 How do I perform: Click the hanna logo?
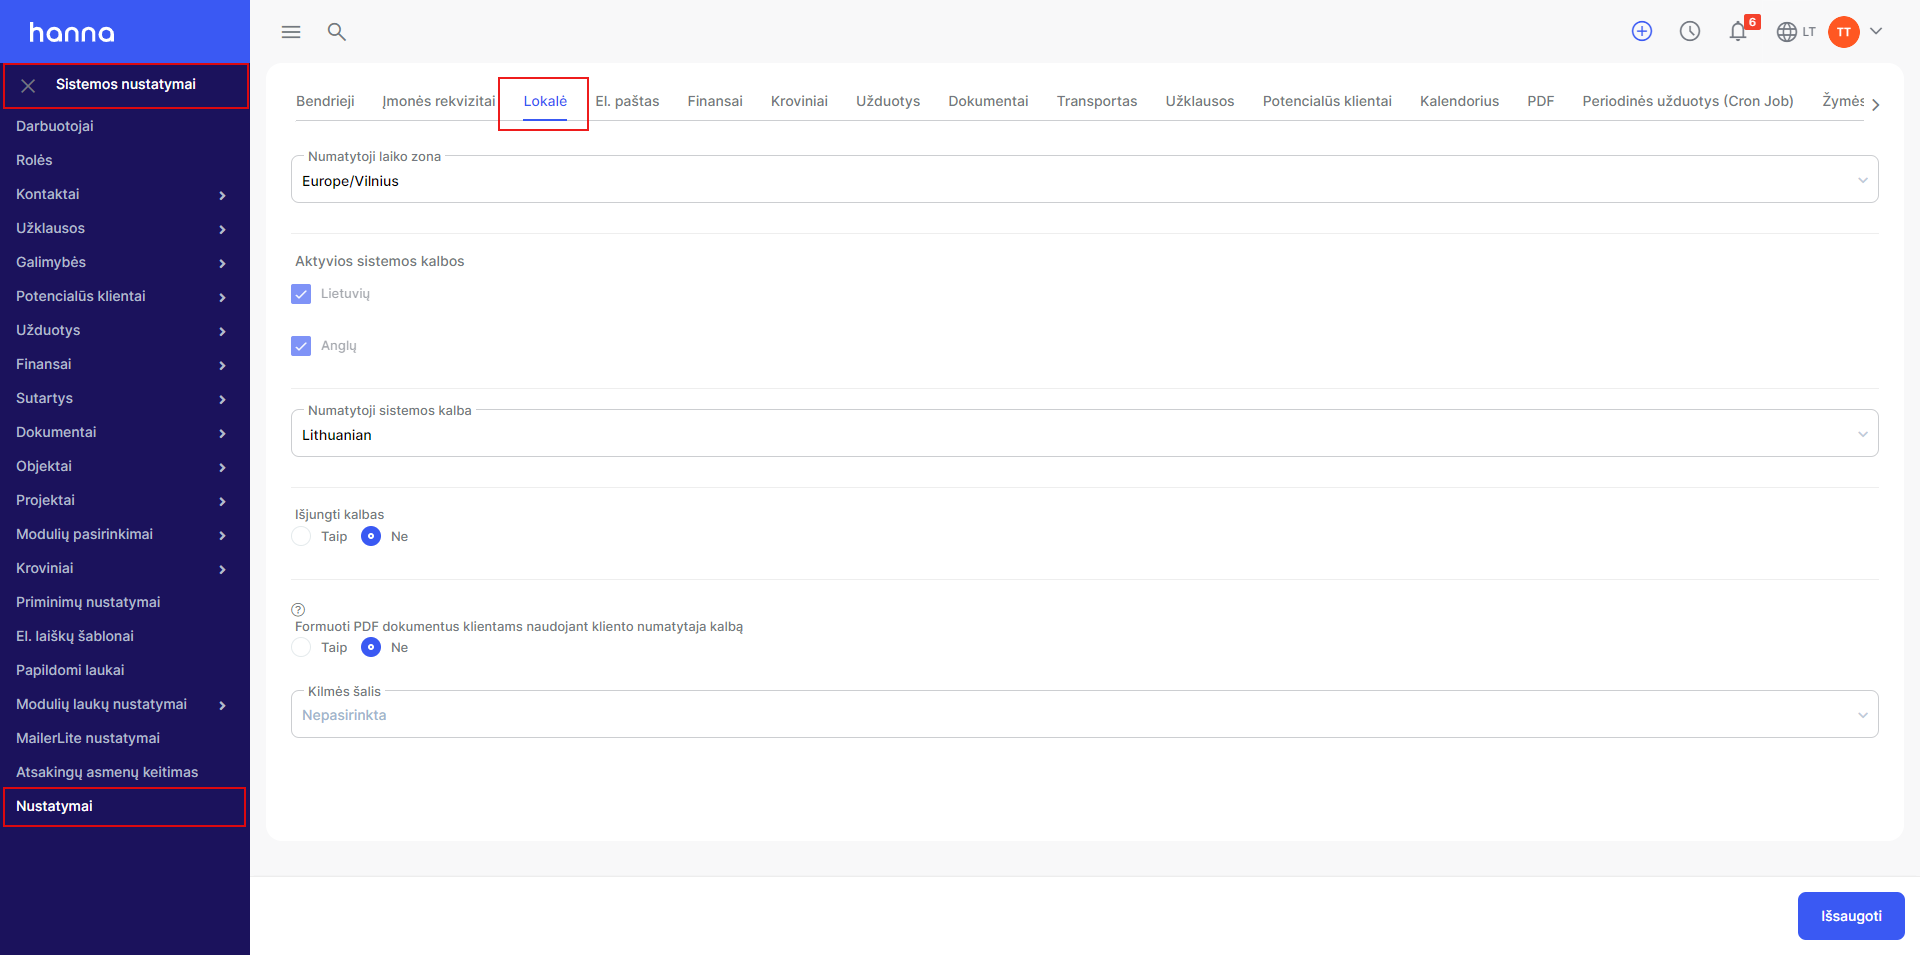(72, 33)
